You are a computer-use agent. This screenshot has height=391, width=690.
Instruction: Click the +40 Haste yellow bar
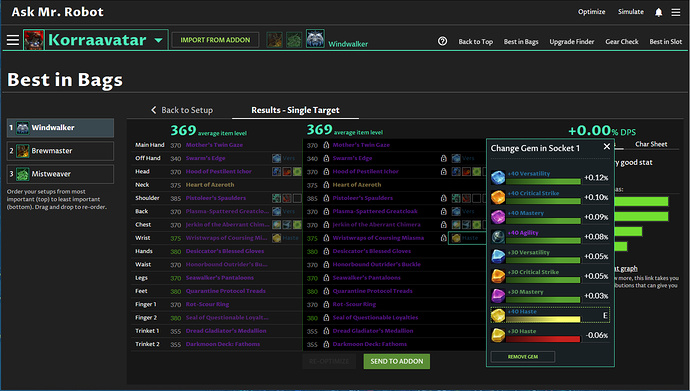(x=543, y=319)
